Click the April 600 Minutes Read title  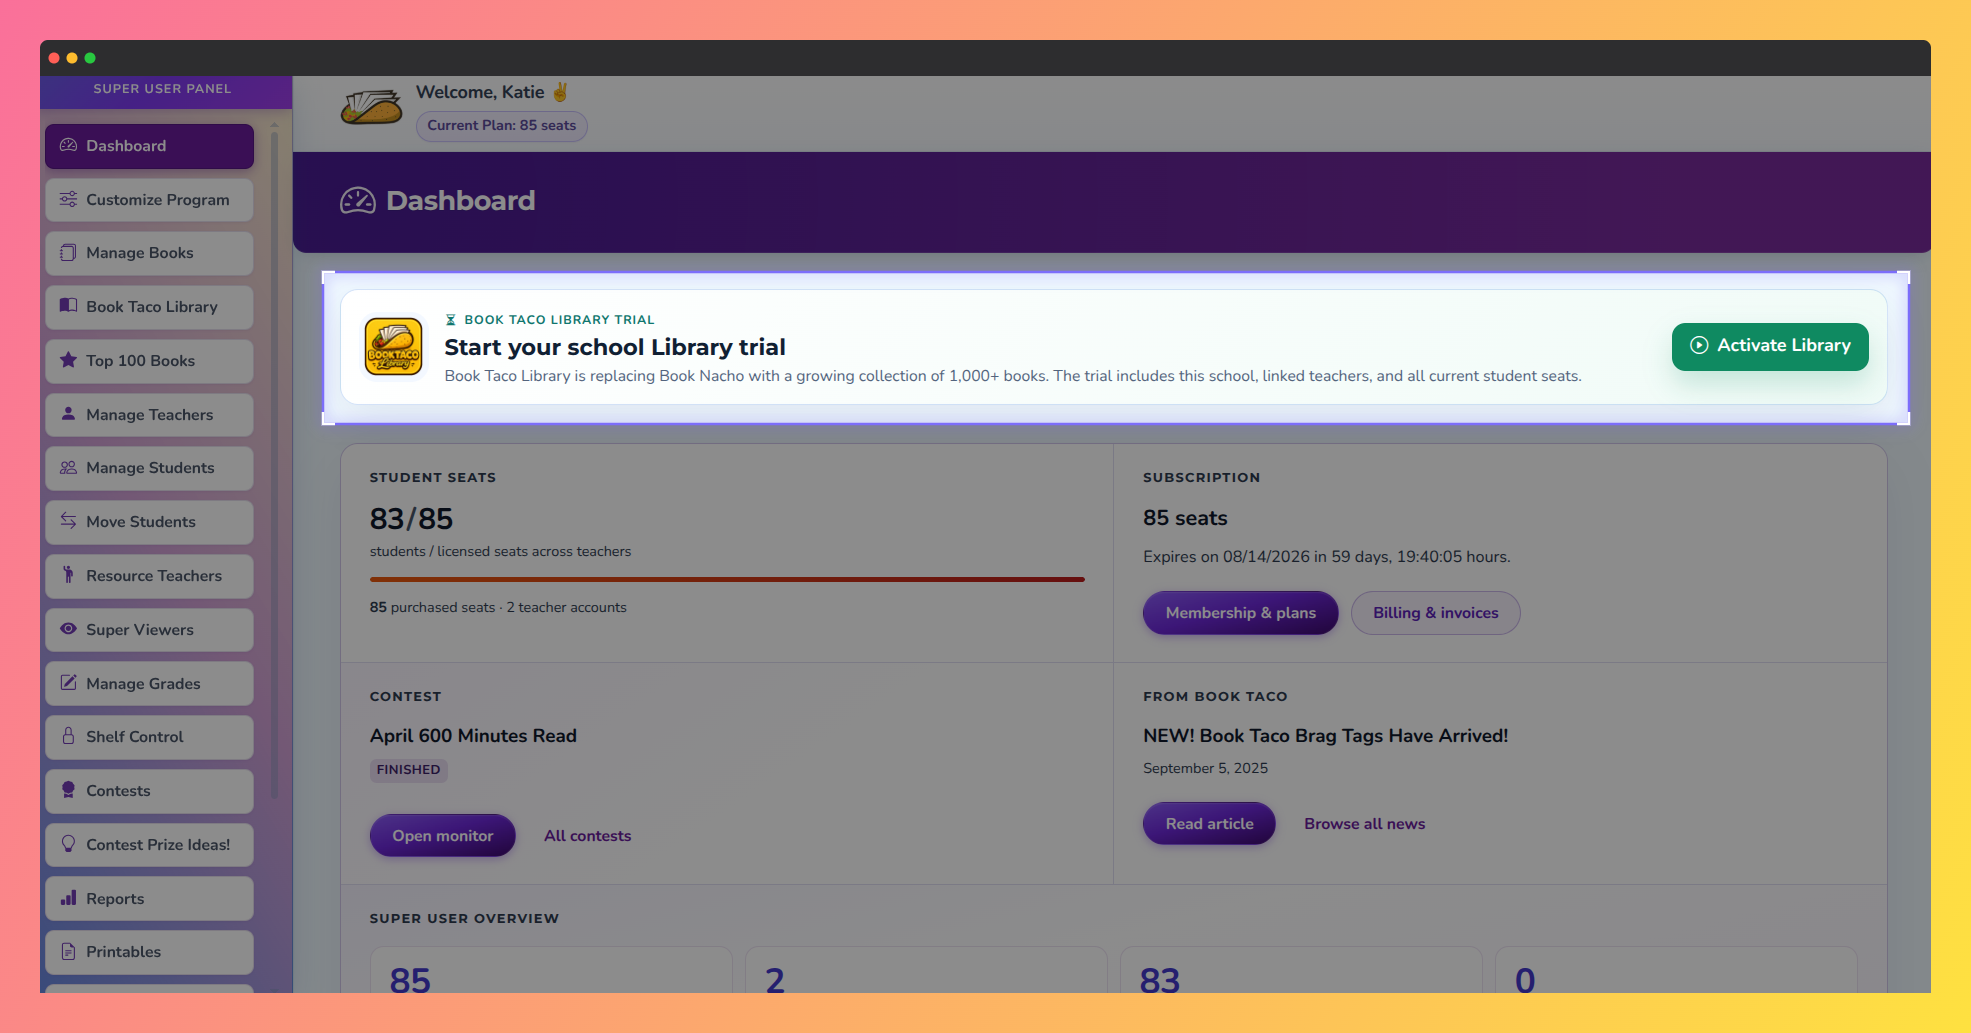click(473, 736)
